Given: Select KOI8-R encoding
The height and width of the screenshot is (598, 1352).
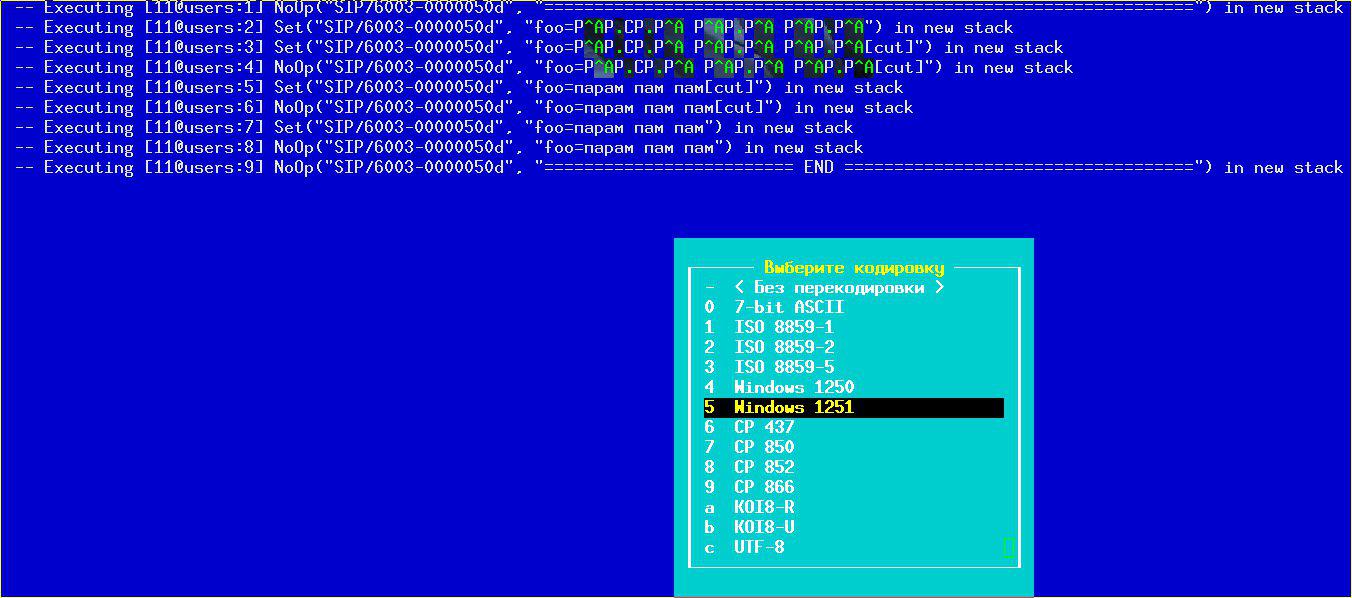Looking at the screenshot, I should (x=763, y=508).
